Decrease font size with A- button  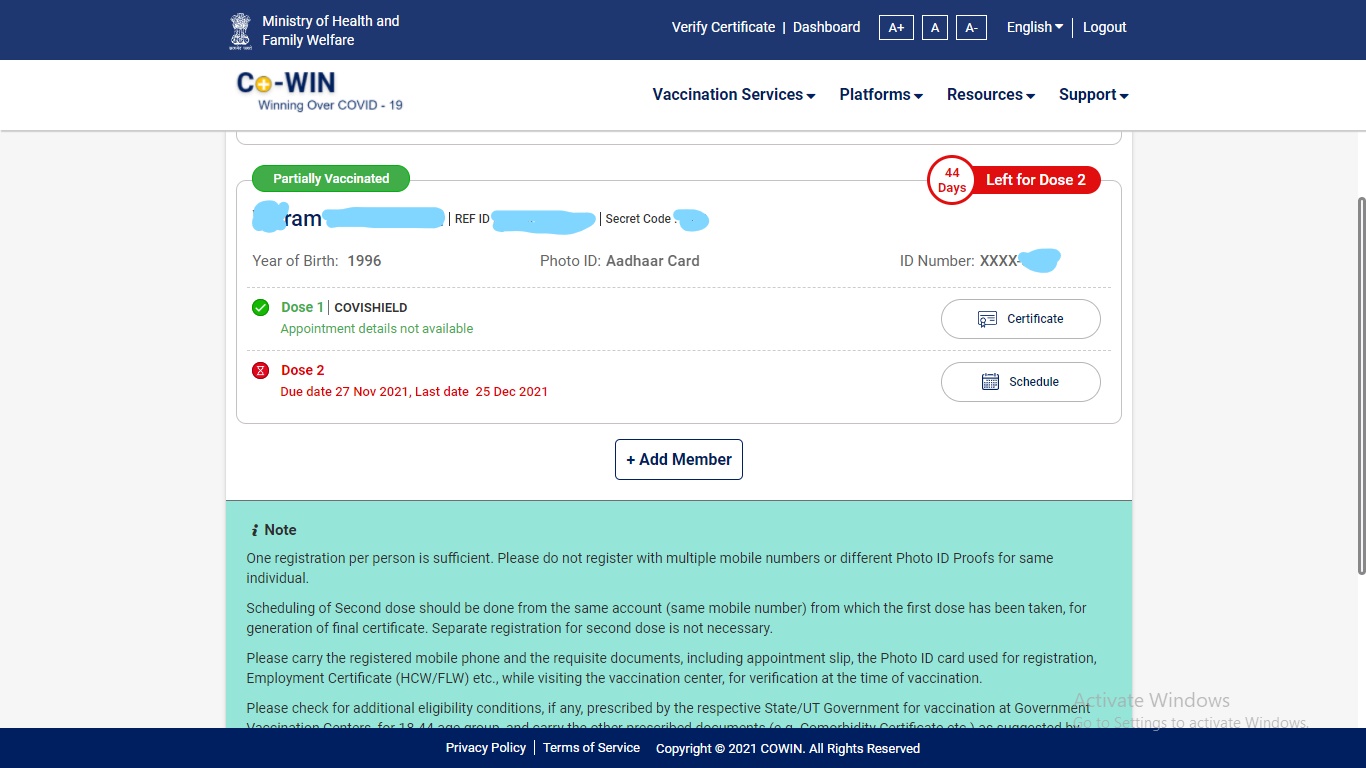[x=971, y=28]
